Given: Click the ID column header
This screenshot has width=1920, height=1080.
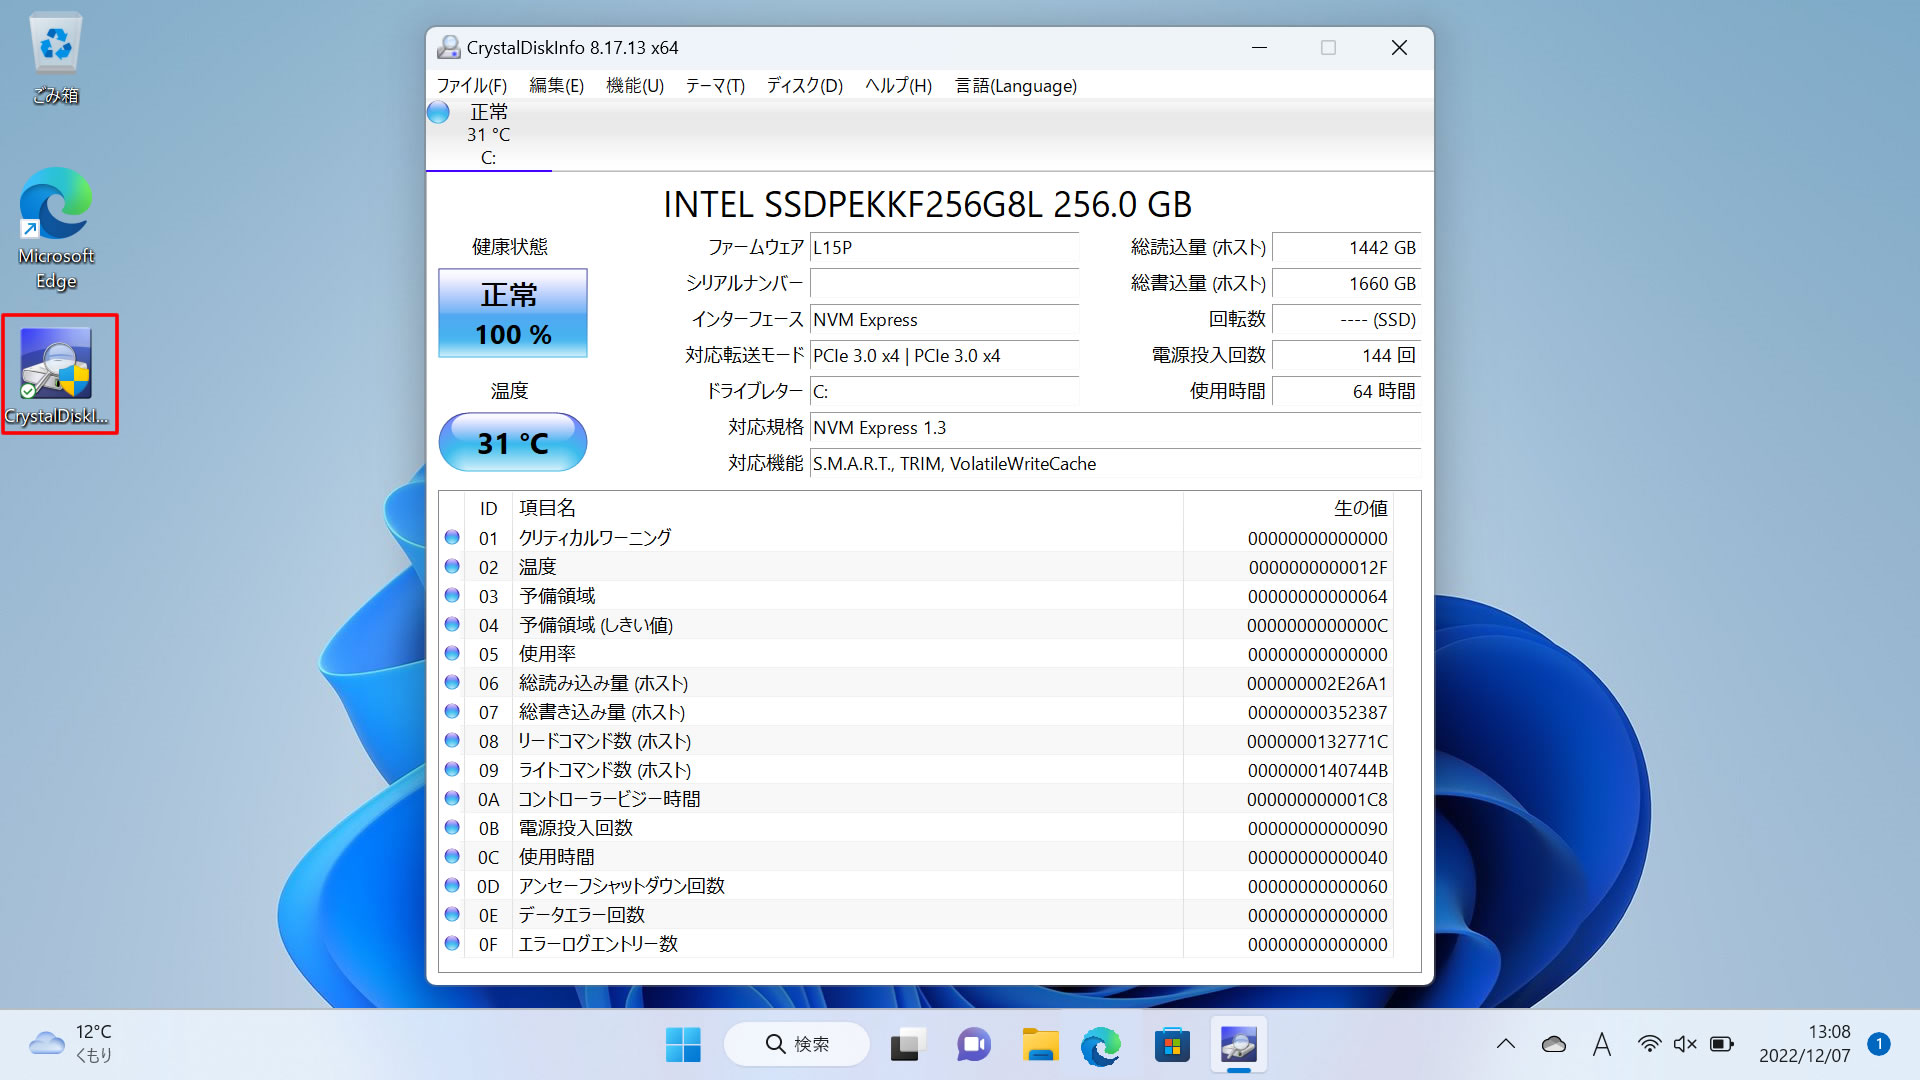Looking at the screenshot, I should coord(488,508).
